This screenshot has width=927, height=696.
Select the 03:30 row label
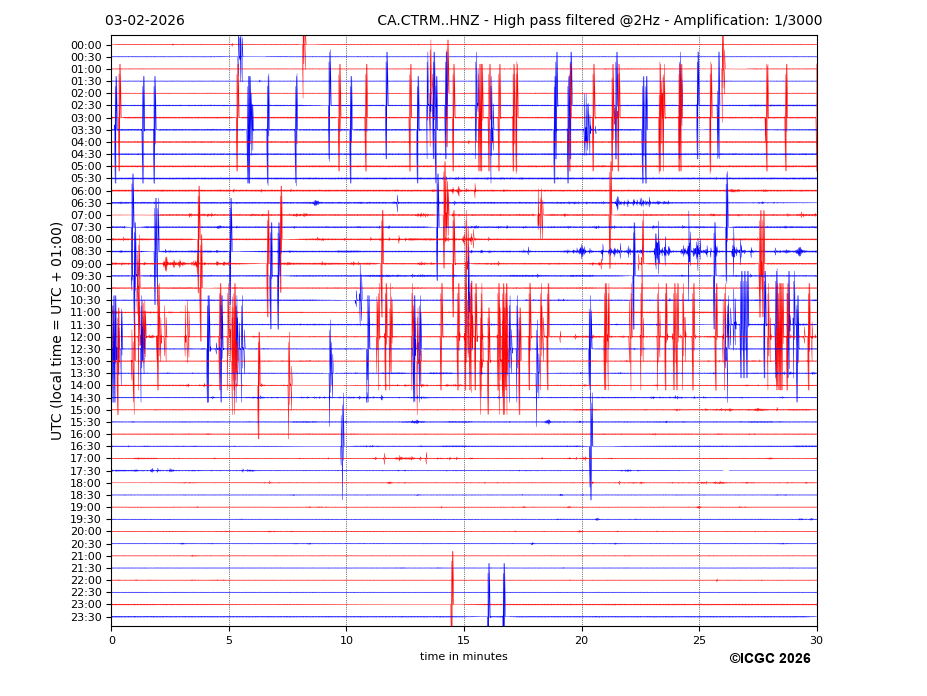[x=86, y=130]
